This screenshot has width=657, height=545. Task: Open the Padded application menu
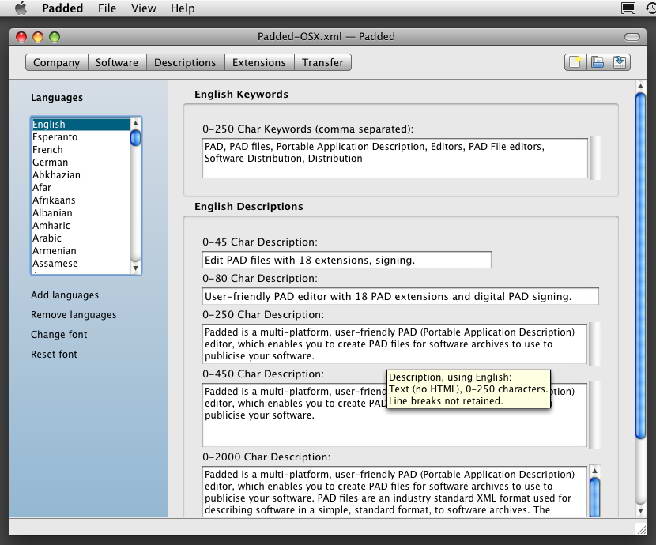point(62,8)
